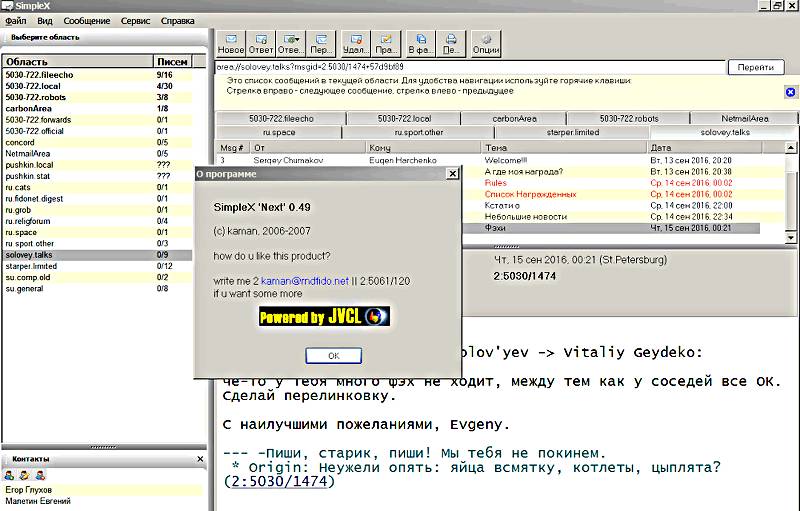Click the В фа... (save to file) icon
The image size is (800, 511).
420,44
